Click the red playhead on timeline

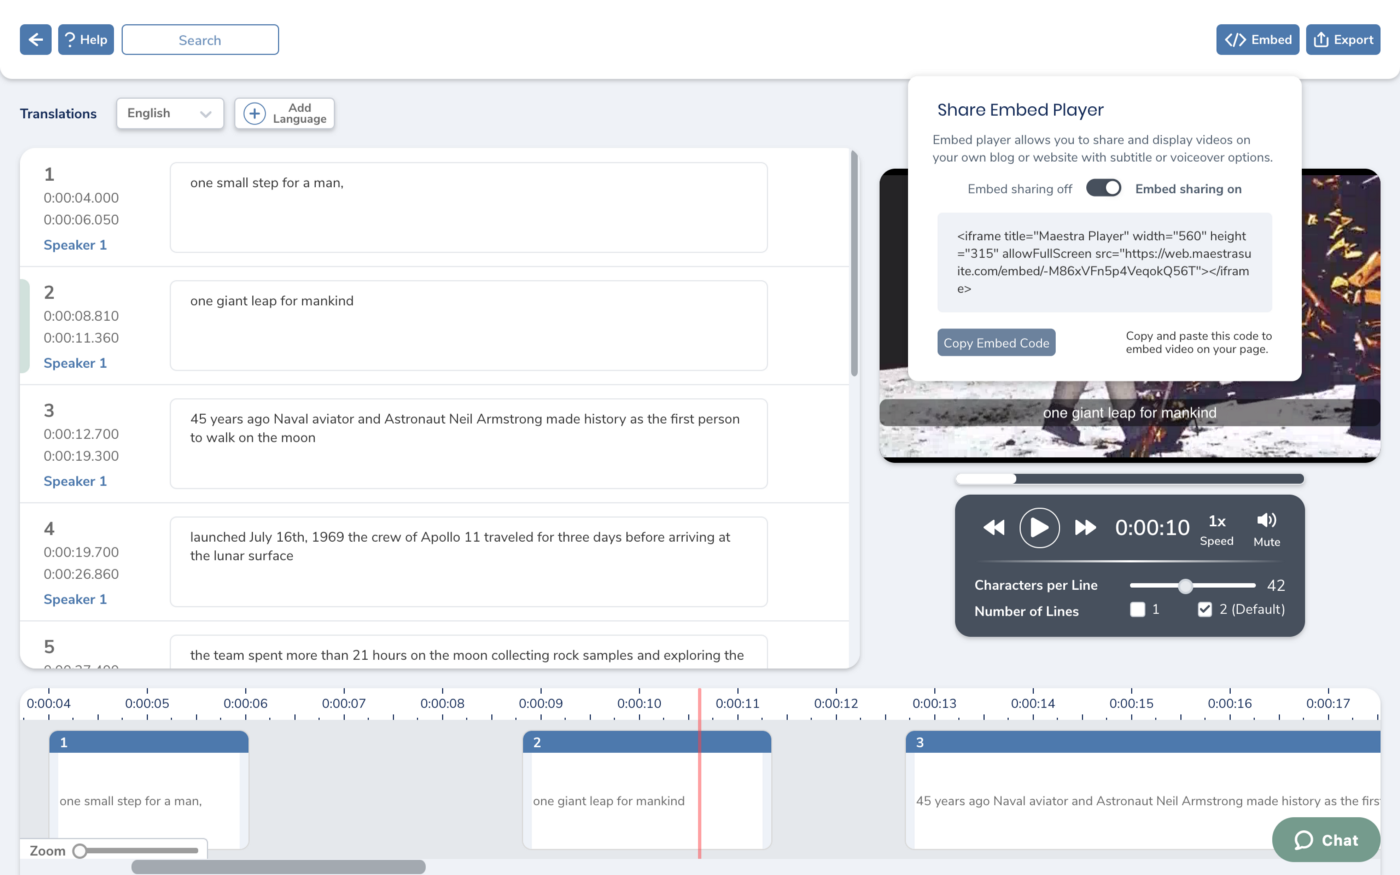coord(699,772)
